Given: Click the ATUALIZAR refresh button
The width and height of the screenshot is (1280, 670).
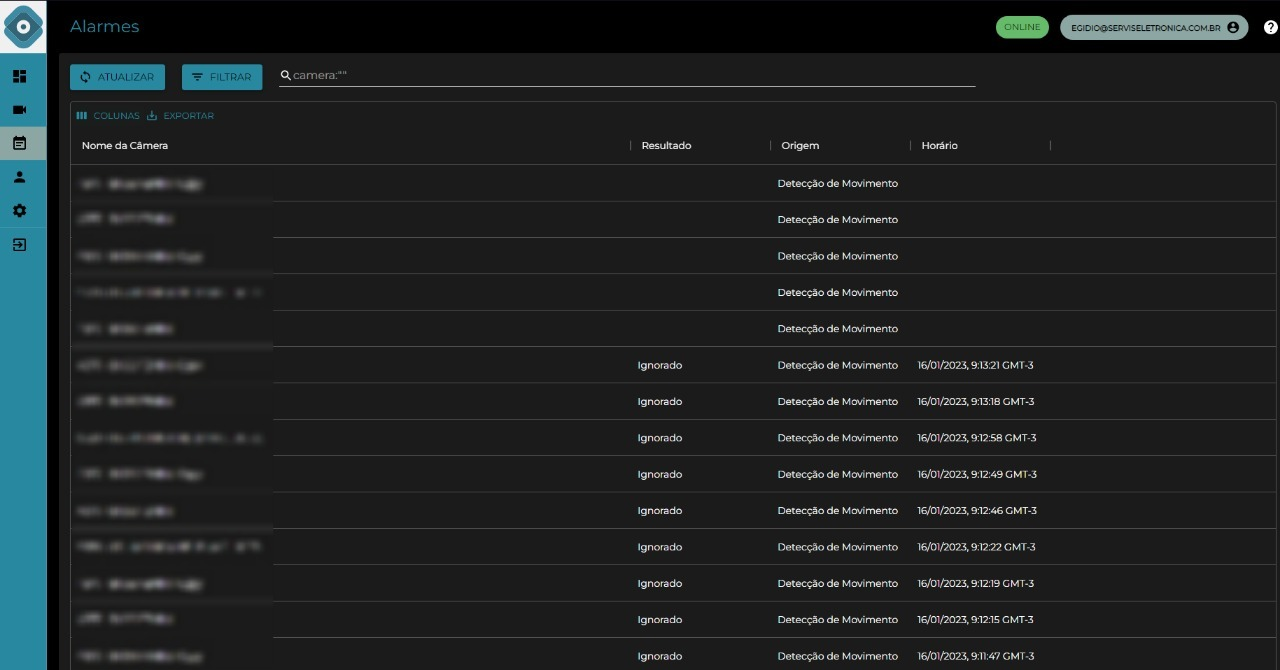Looking at the screenshot, I should coord(117,77).
